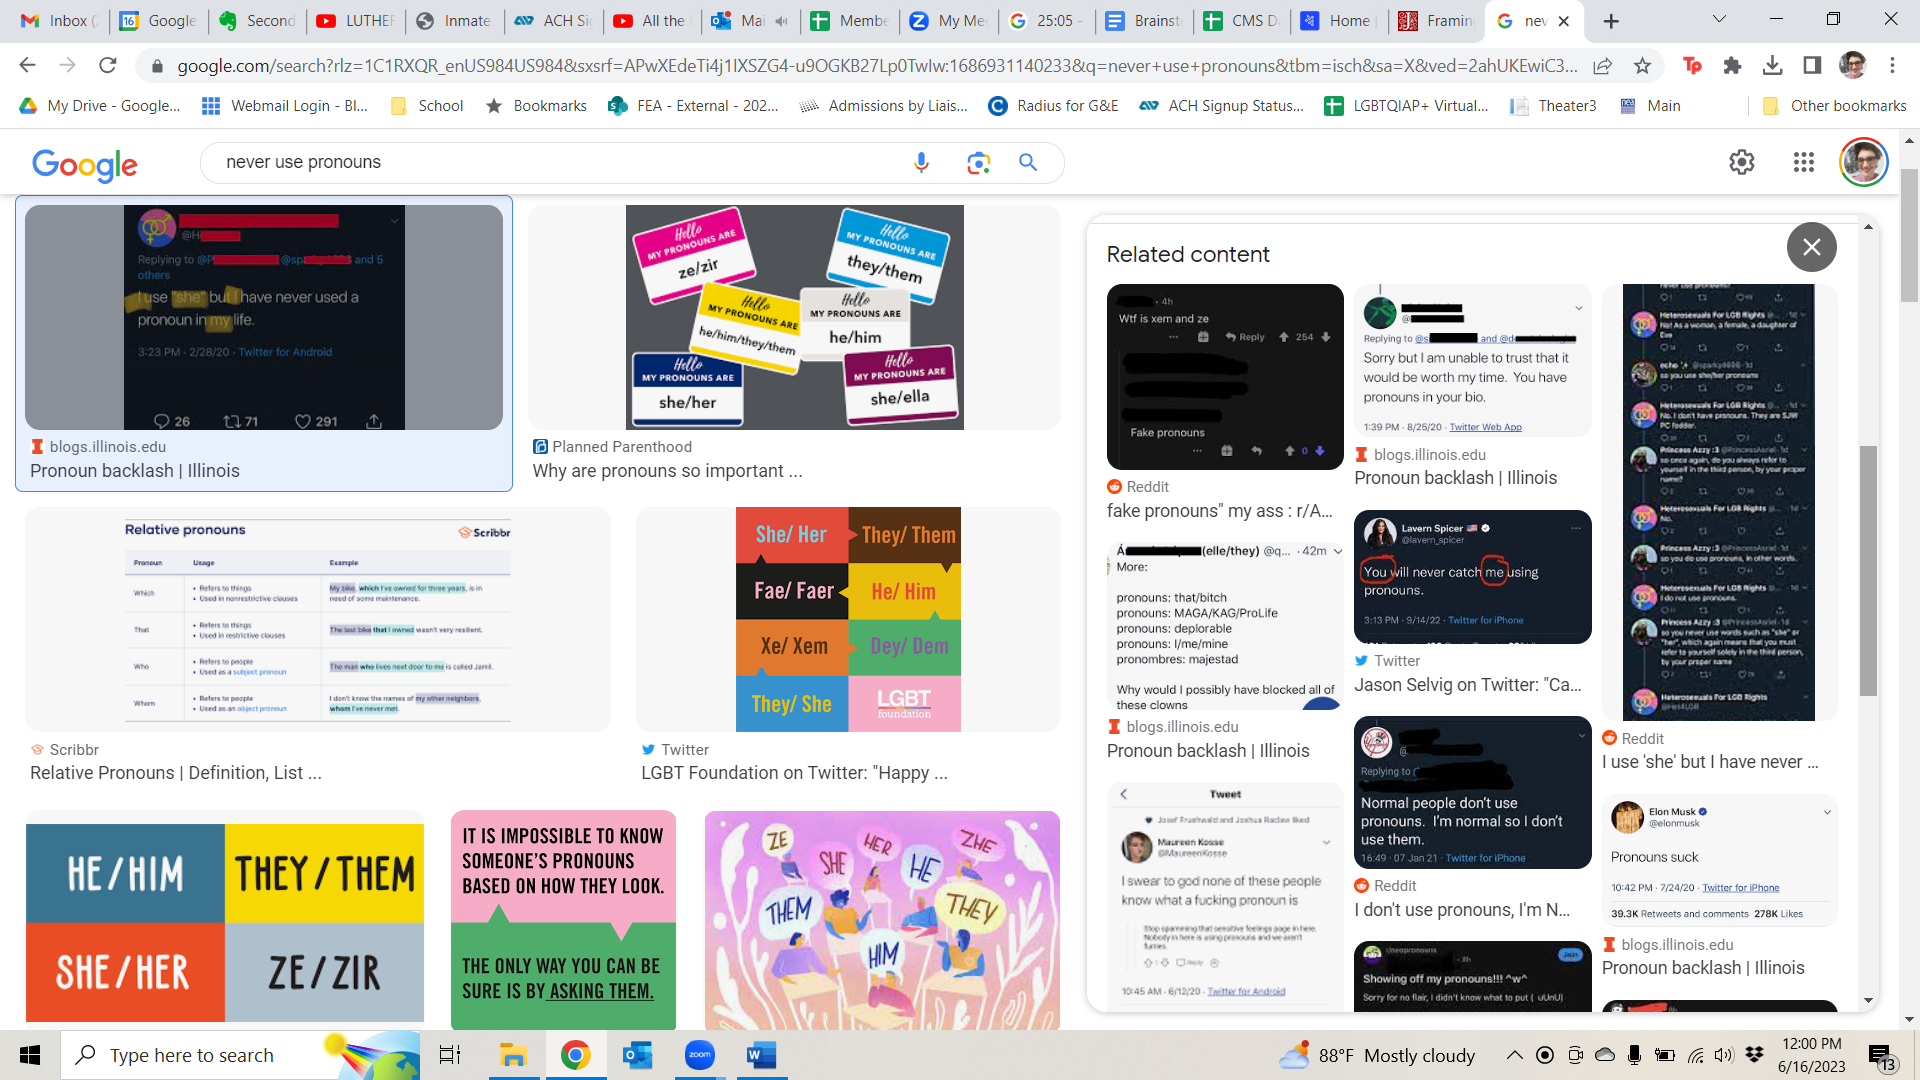Viewport: 1920px width, 1080px height.
Task: Reload the current page
Action: pyautogui.click(x=108, y=66)
